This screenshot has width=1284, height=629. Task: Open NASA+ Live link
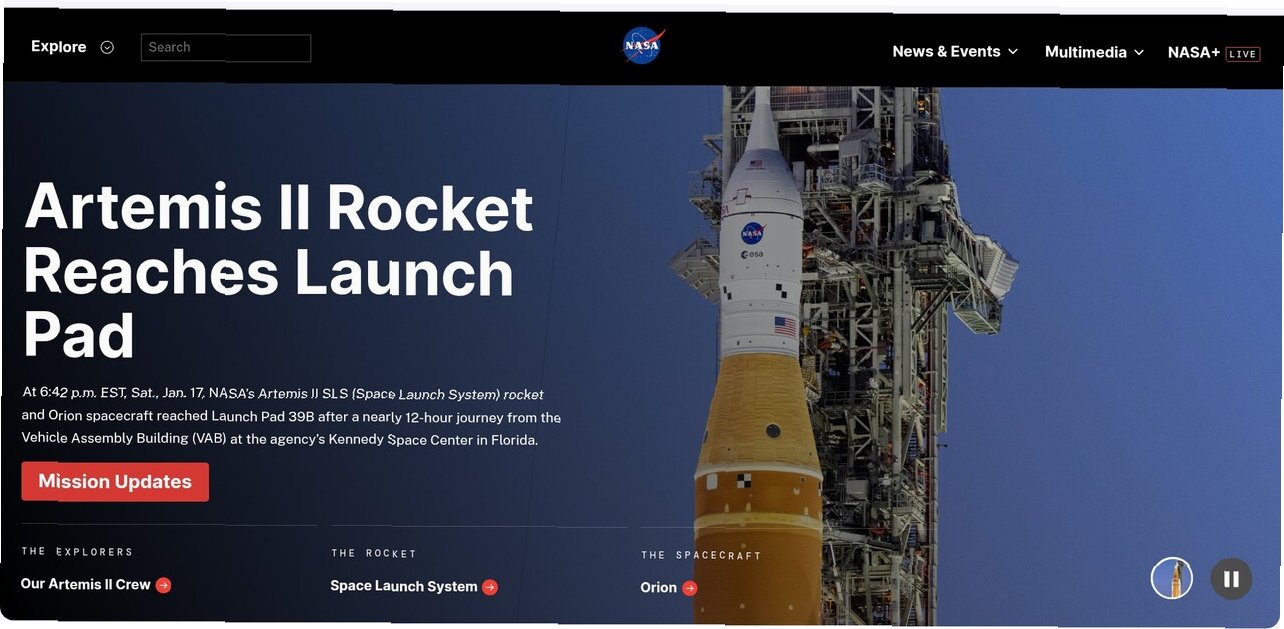coord(1213,53)
